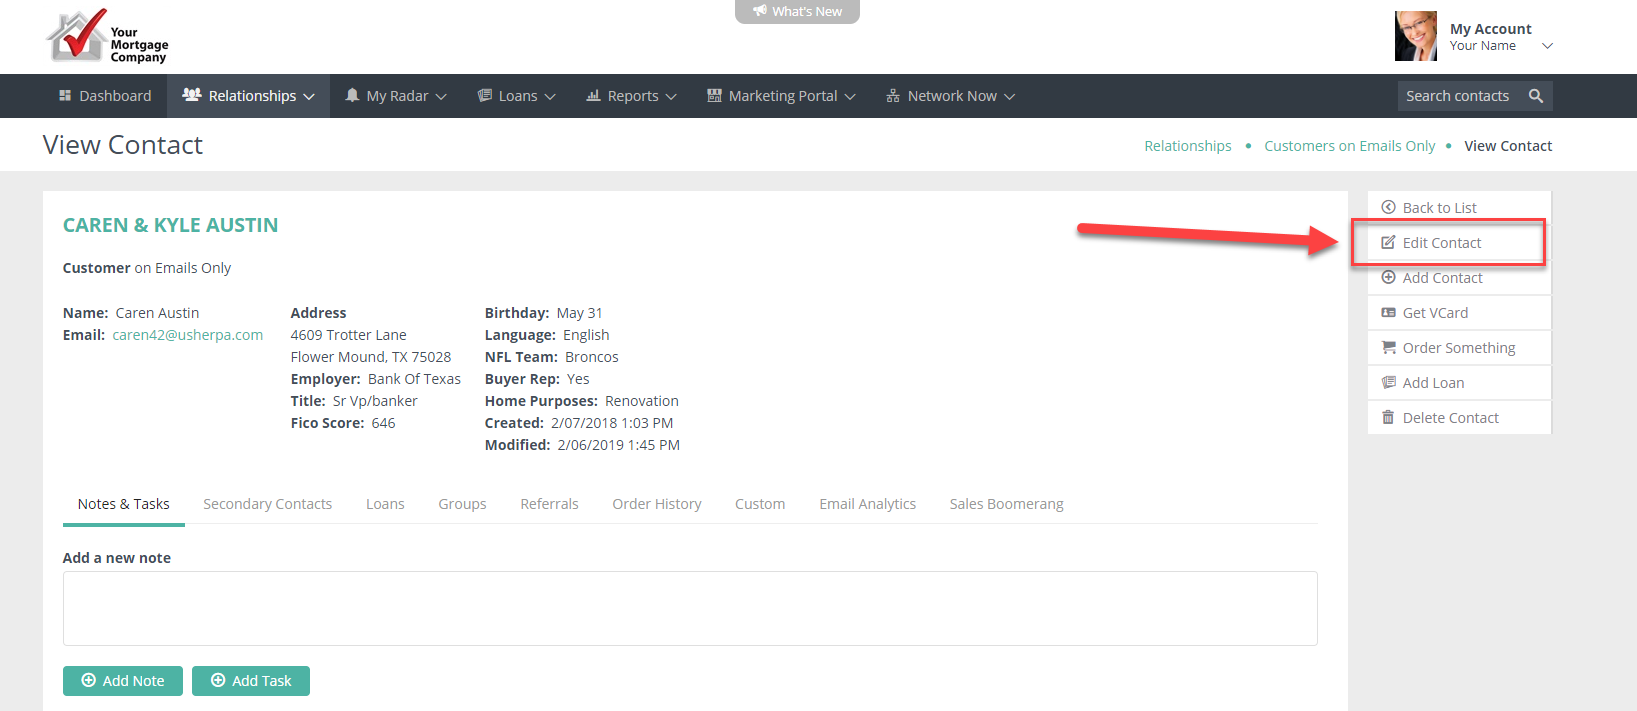Select the Sales Boomerang tab

click(1006, 504)
